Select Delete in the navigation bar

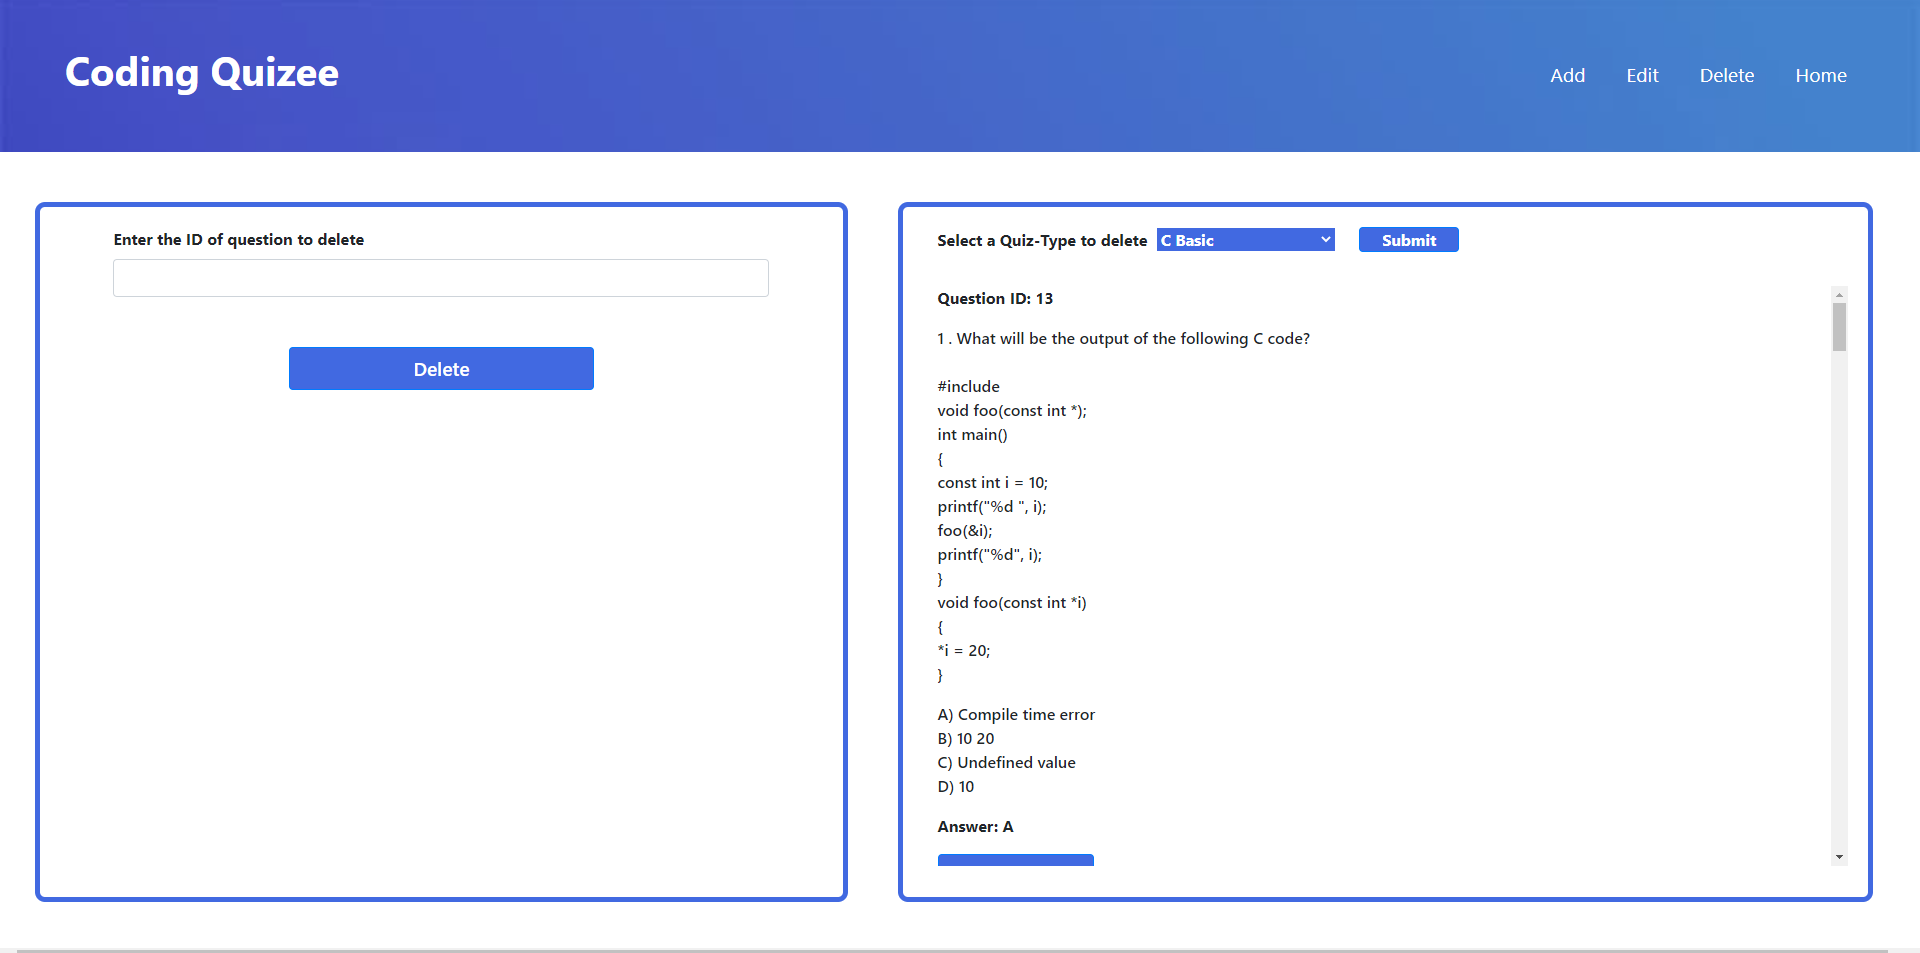pos(1727,75)
